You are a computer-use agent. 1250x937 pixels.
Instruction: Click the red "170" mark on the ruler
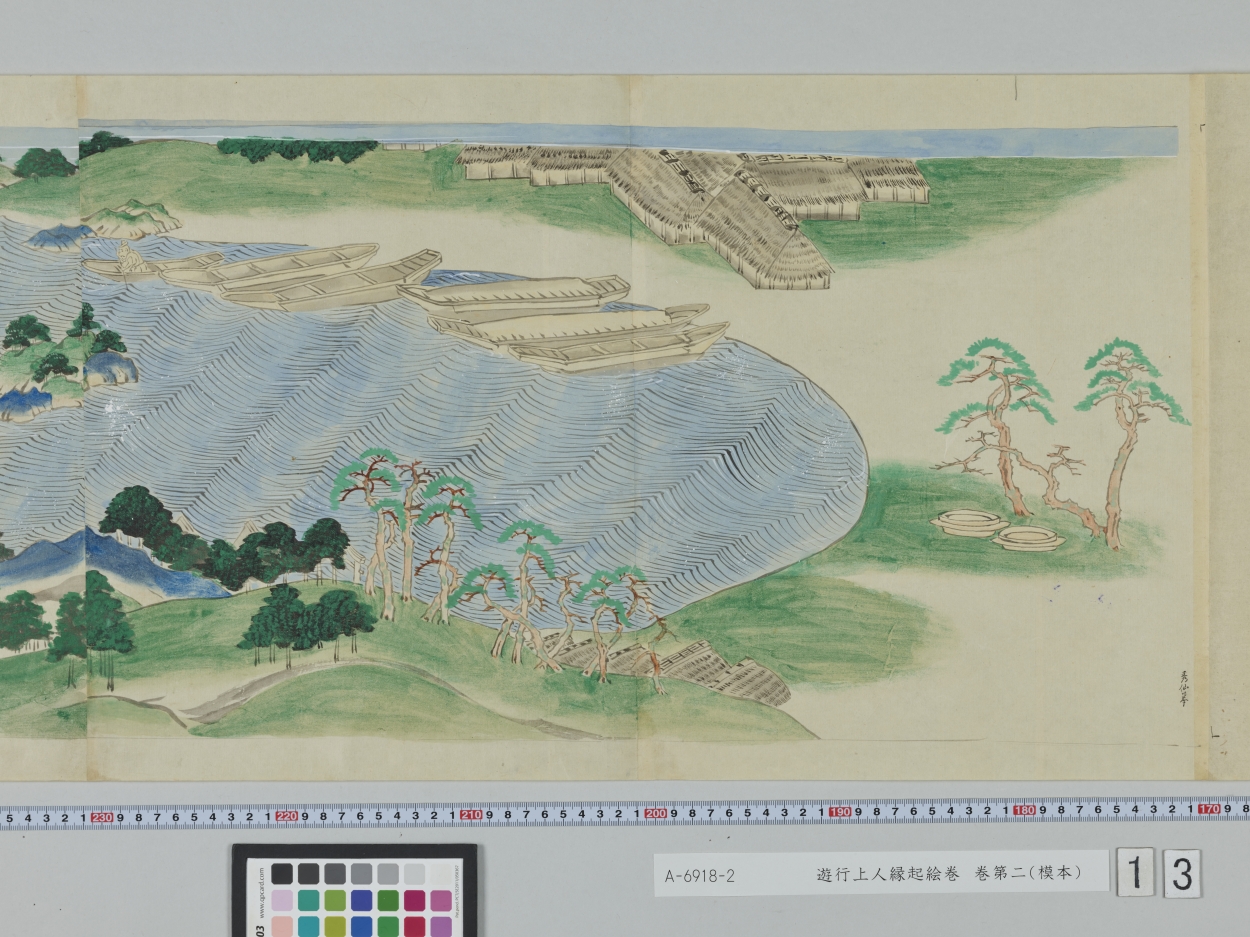pyautogui.click(x=1209, y=808)
